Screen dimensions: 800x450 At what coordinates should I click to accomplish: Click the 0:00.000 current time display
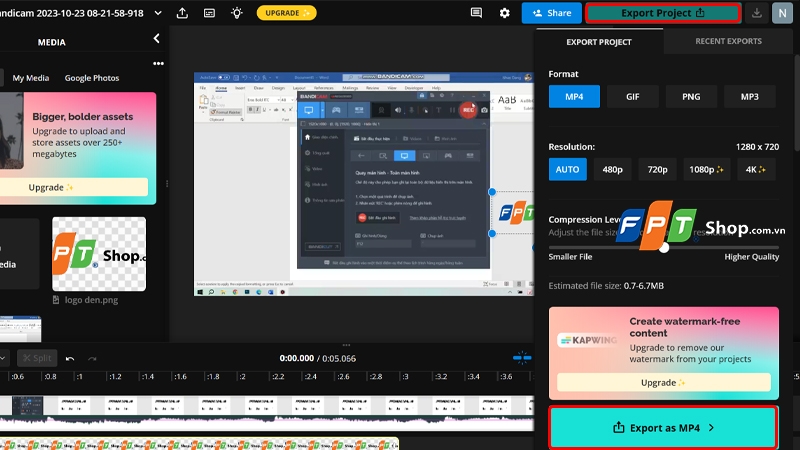(x=296, y=358)
